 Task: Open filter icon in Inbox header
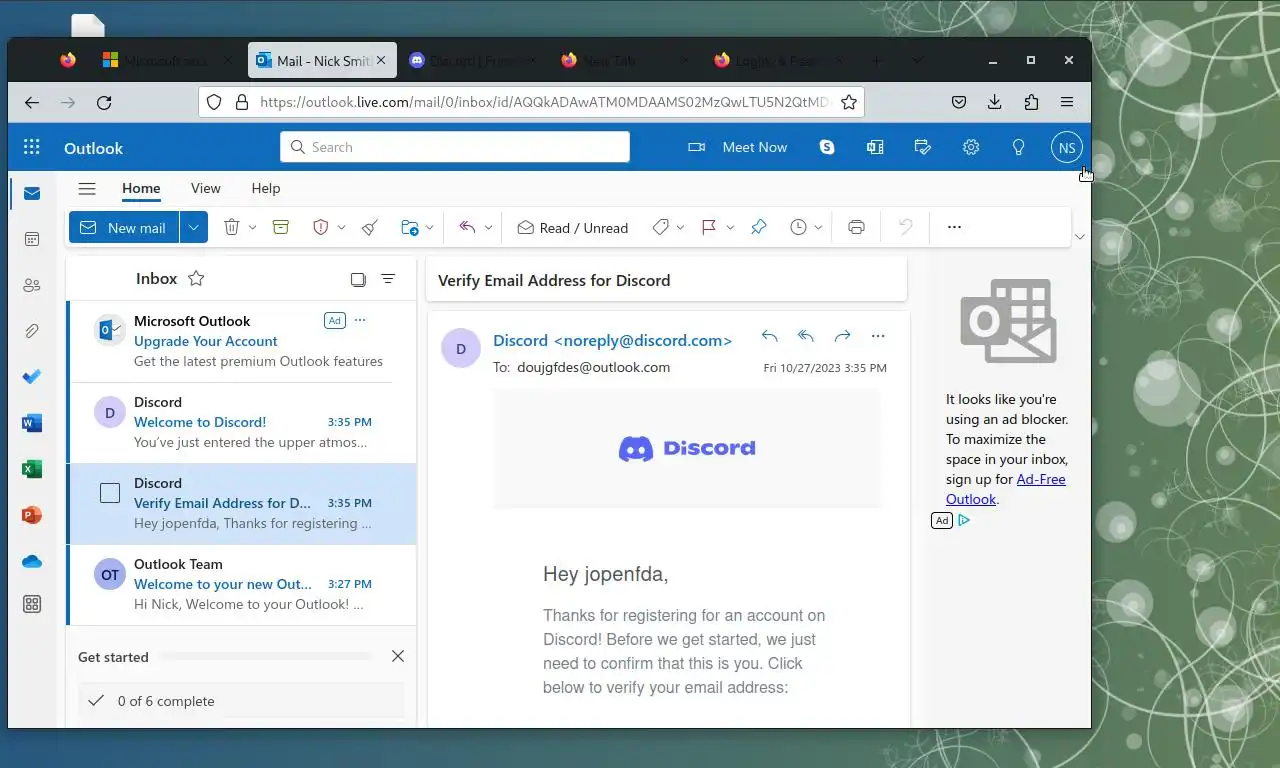click(388, 279)
